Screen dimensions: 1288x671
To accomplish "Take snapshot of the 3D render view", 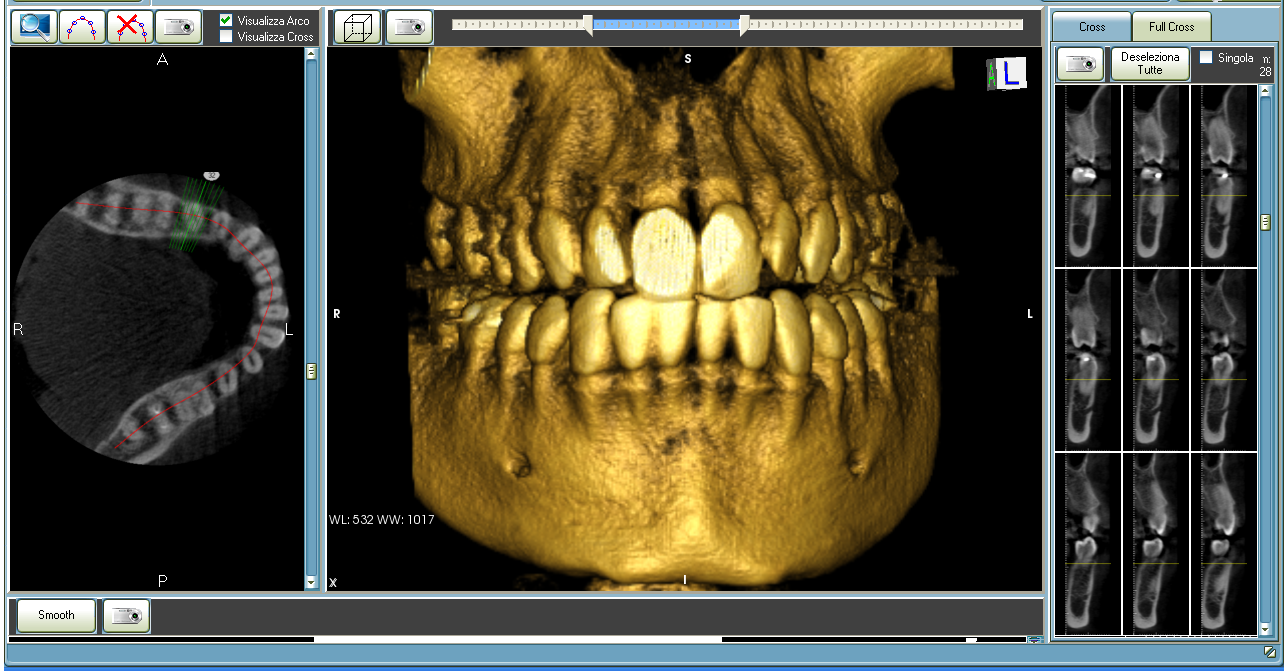I will coord(409,27).
